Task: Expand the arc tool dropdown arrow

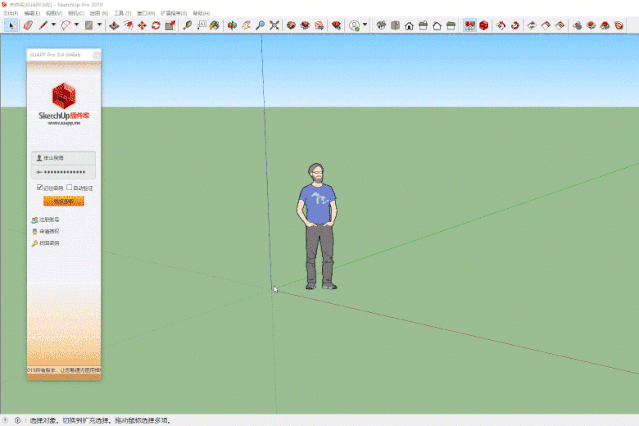Action: pos(76,25)
